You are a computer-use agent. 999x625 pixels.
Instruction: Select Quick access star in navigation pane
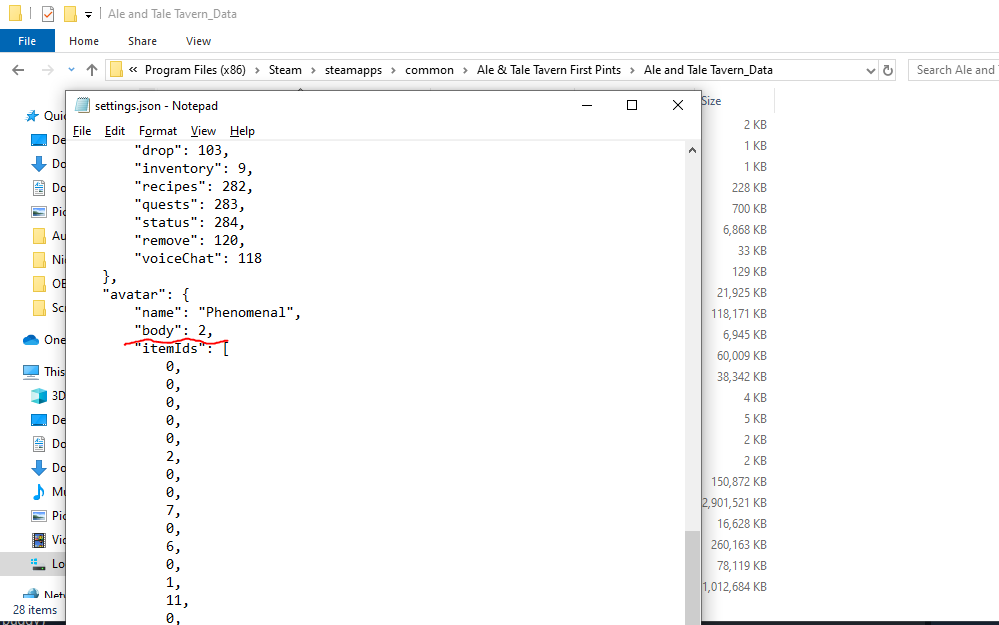point(31,116)
